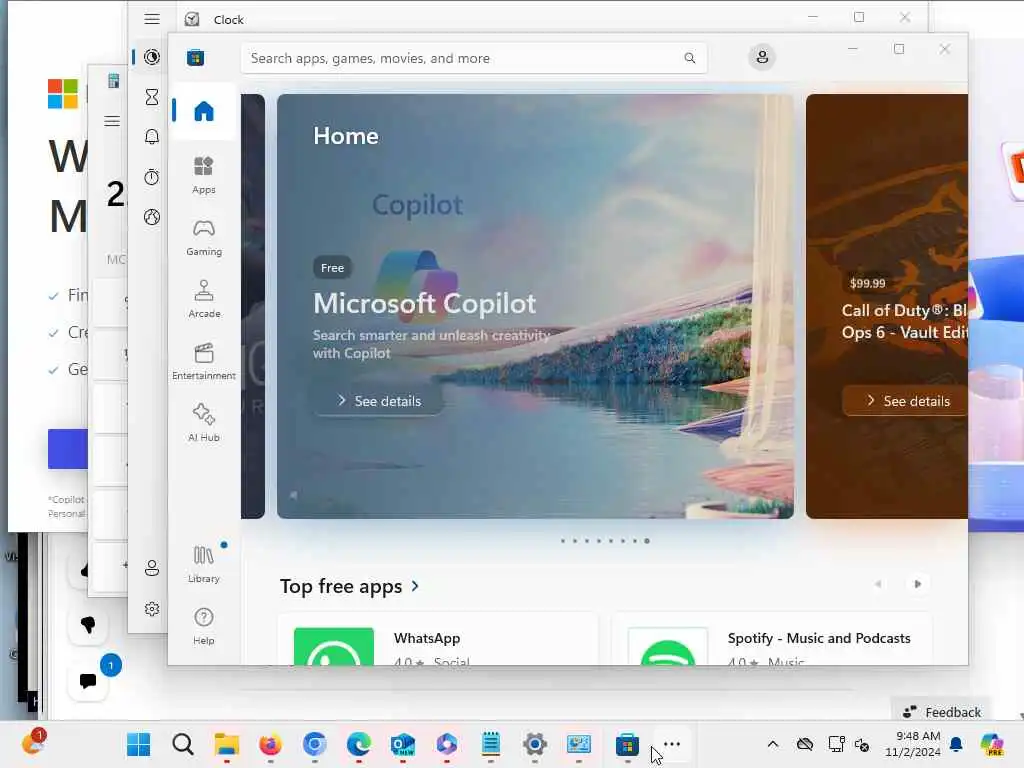The width and height of the screenshot is (1024, 768).
Task: Click the Microsoft Store logo icon
Action: click(195, 57)
